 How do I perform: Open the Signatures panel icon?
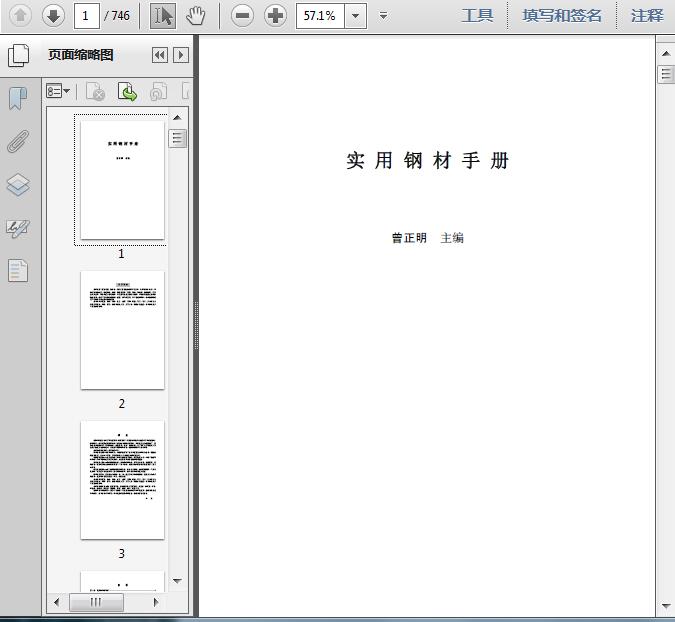pos(18,228)
